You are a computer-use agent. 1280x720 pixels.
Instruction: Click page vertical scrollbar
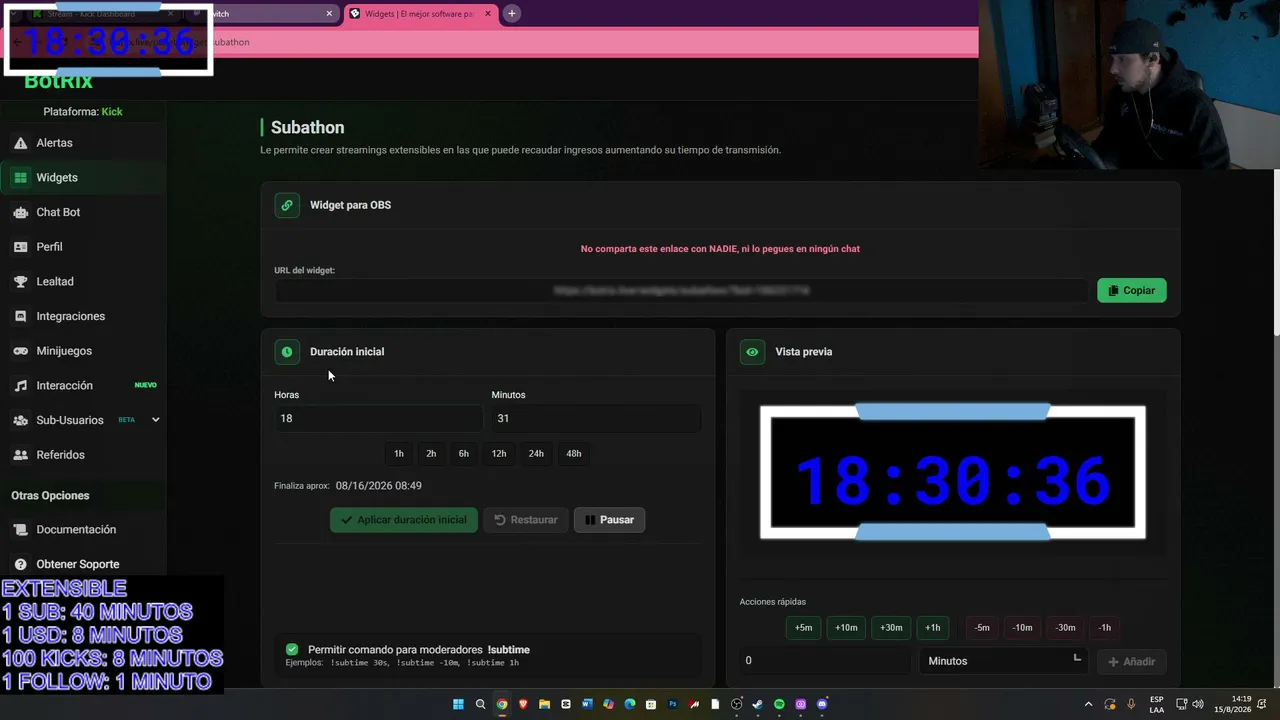1275,253
